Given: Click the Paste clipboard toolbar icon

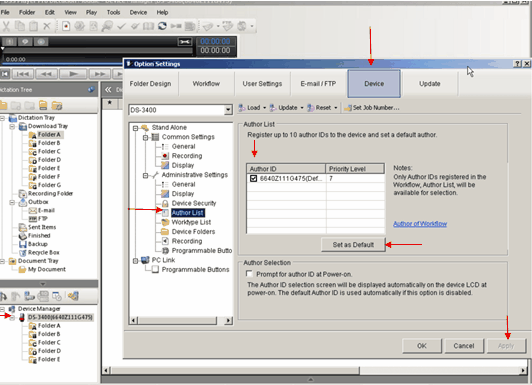Looking at the screenshot, I should pyautogui.click(x=33, y=26).
